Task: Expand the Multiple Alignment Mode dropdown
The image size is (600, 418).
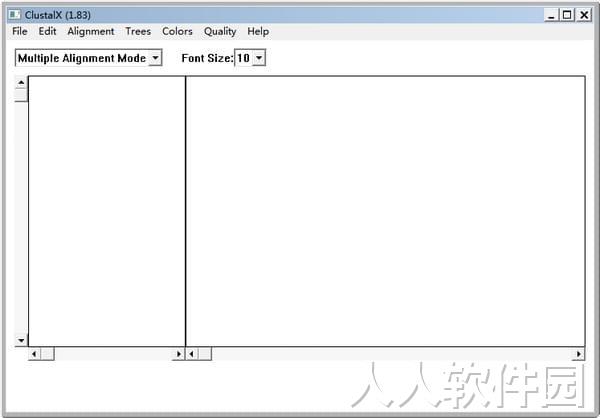Action: [x=155, y=58]
